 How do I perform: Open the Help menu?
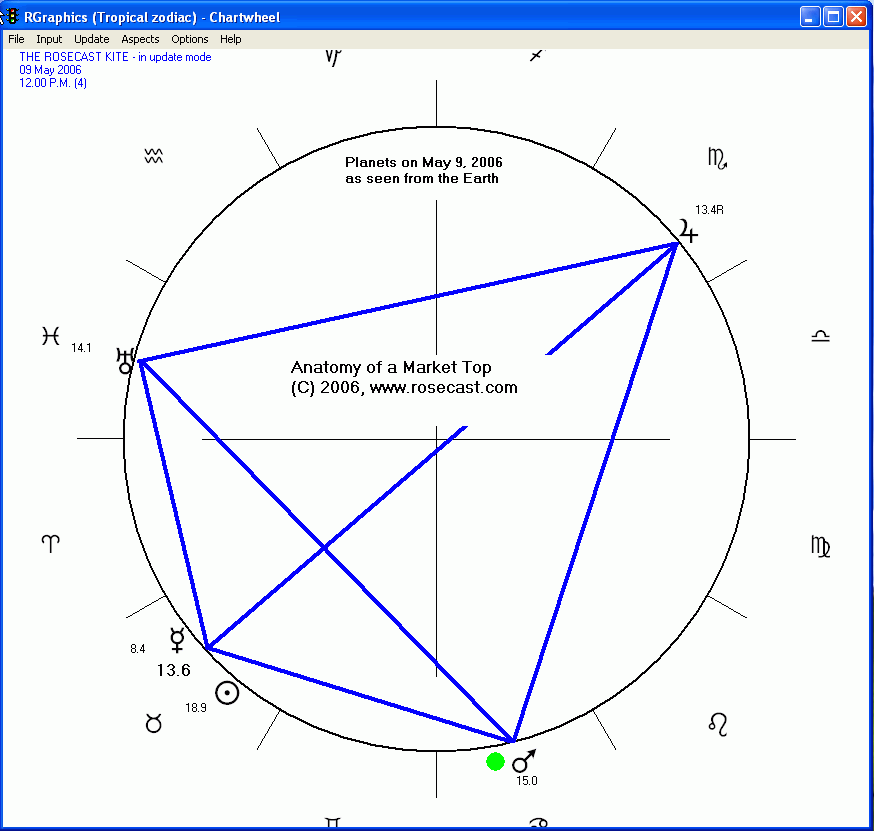231,39
